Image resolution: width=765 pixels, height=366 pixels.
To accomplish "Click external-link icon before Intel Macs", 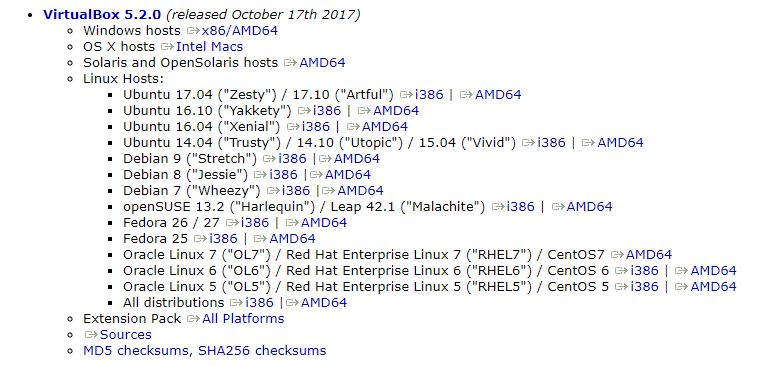I will (168, 47).
